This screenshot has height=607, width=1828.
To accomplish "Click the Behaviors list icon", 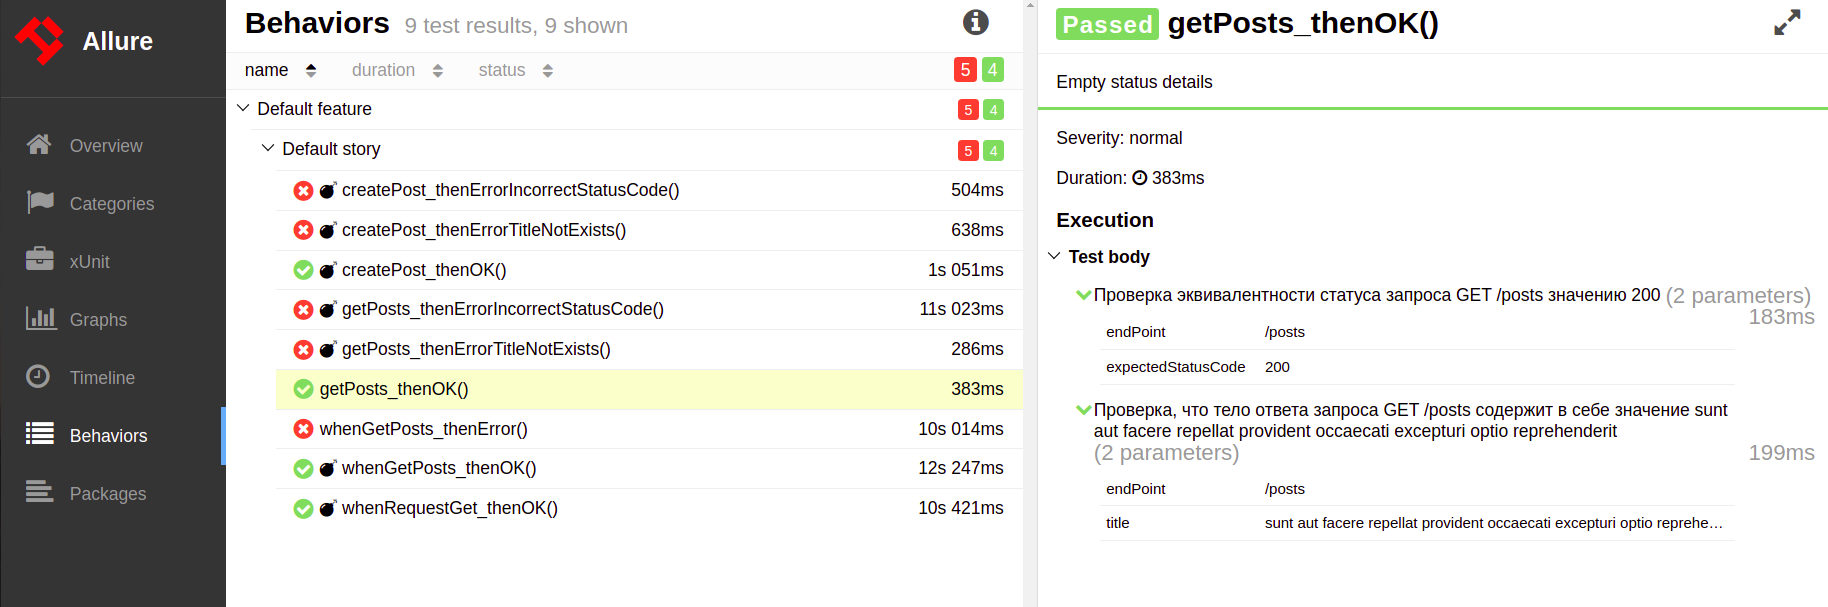I will [x=40, y=434].
